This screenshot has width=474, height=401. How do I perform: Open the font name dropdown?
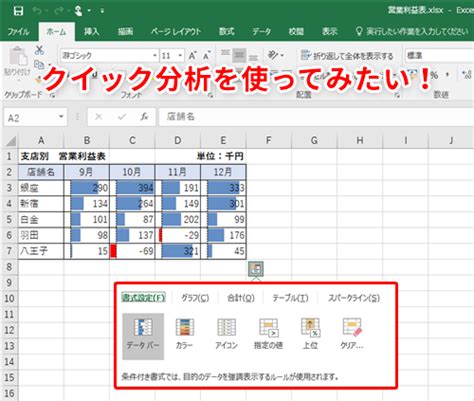click(155, 55)
